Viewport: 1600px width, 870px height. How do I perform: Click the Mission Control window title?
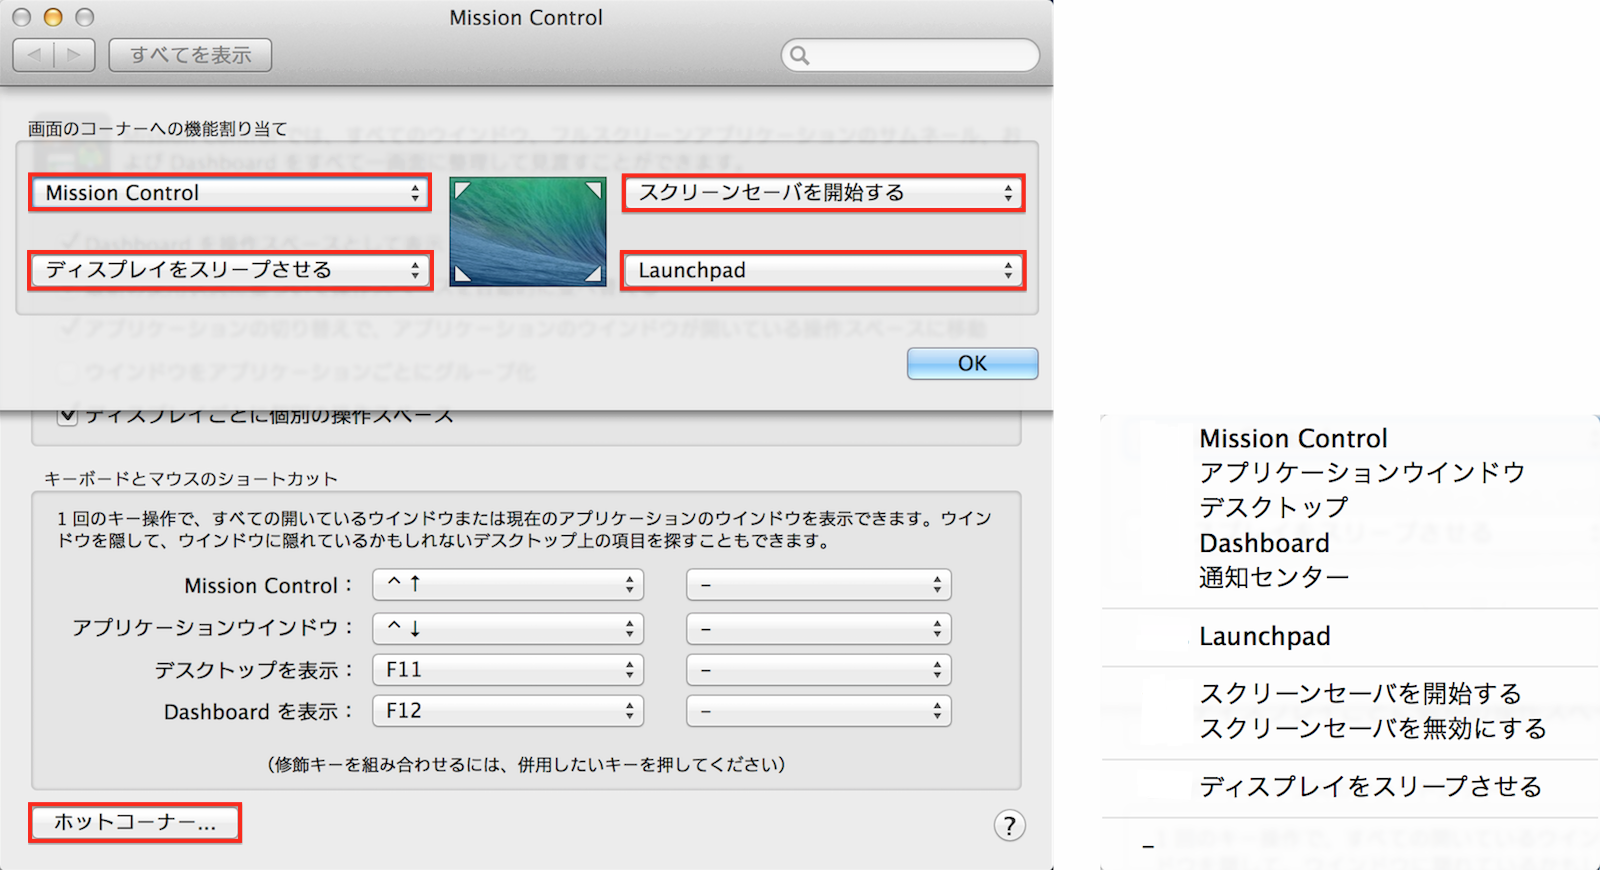pos(526,18)
